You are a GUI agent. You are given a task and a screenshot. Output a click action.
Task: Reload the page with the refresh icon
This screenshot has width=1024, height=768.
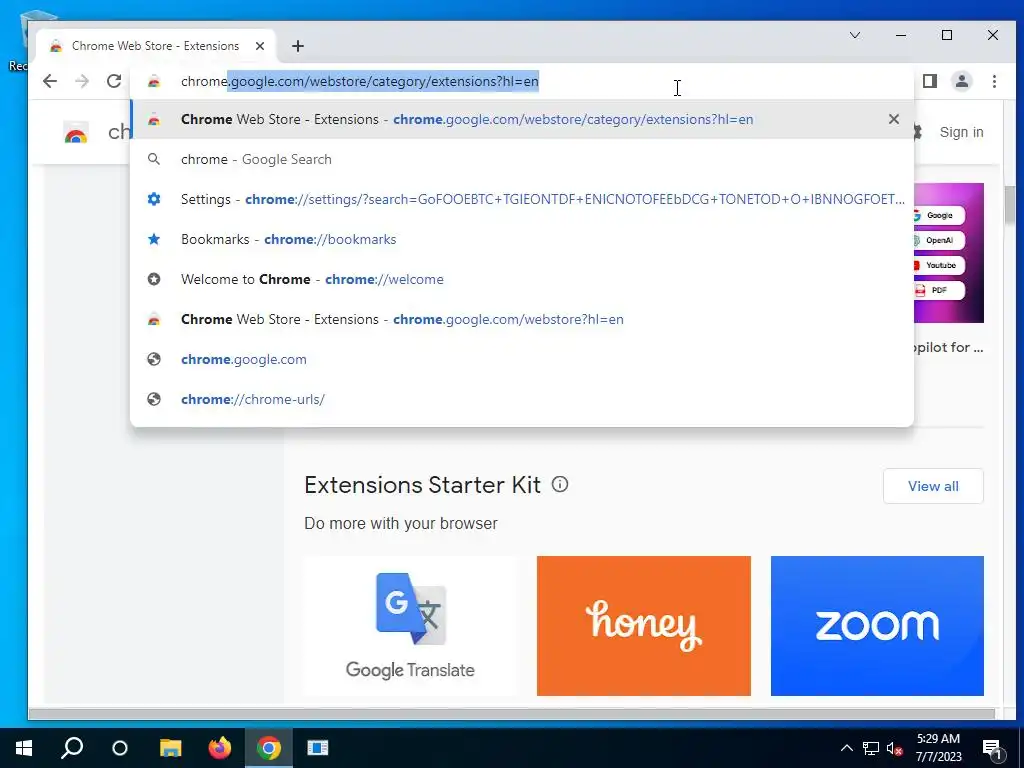[114, 81]
